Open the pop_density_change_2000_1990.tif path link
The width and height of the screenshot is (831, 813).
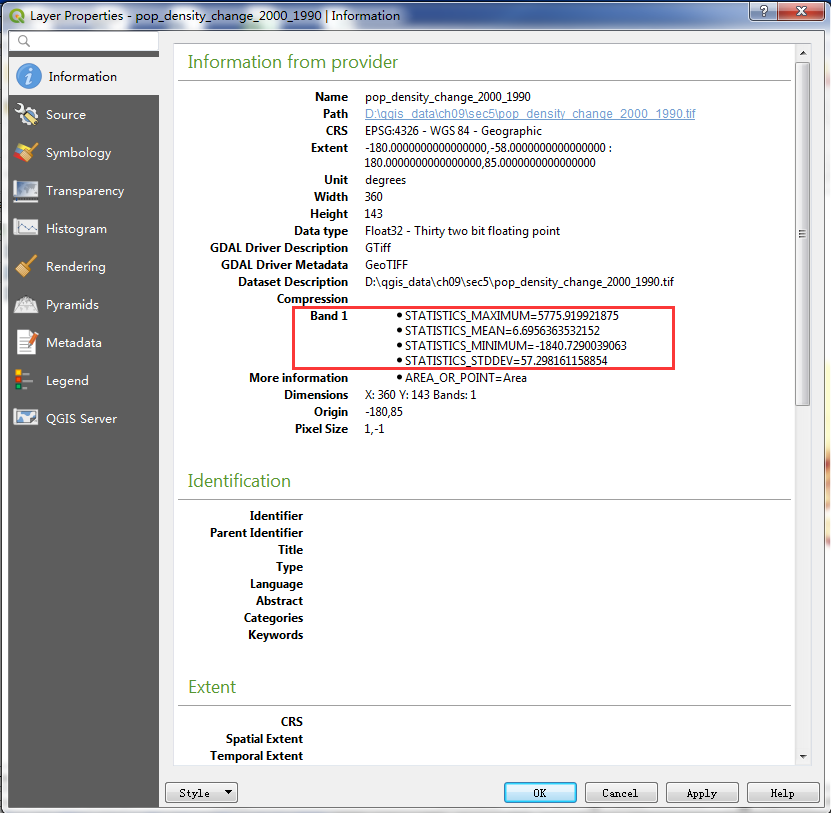tap(530, 114)
